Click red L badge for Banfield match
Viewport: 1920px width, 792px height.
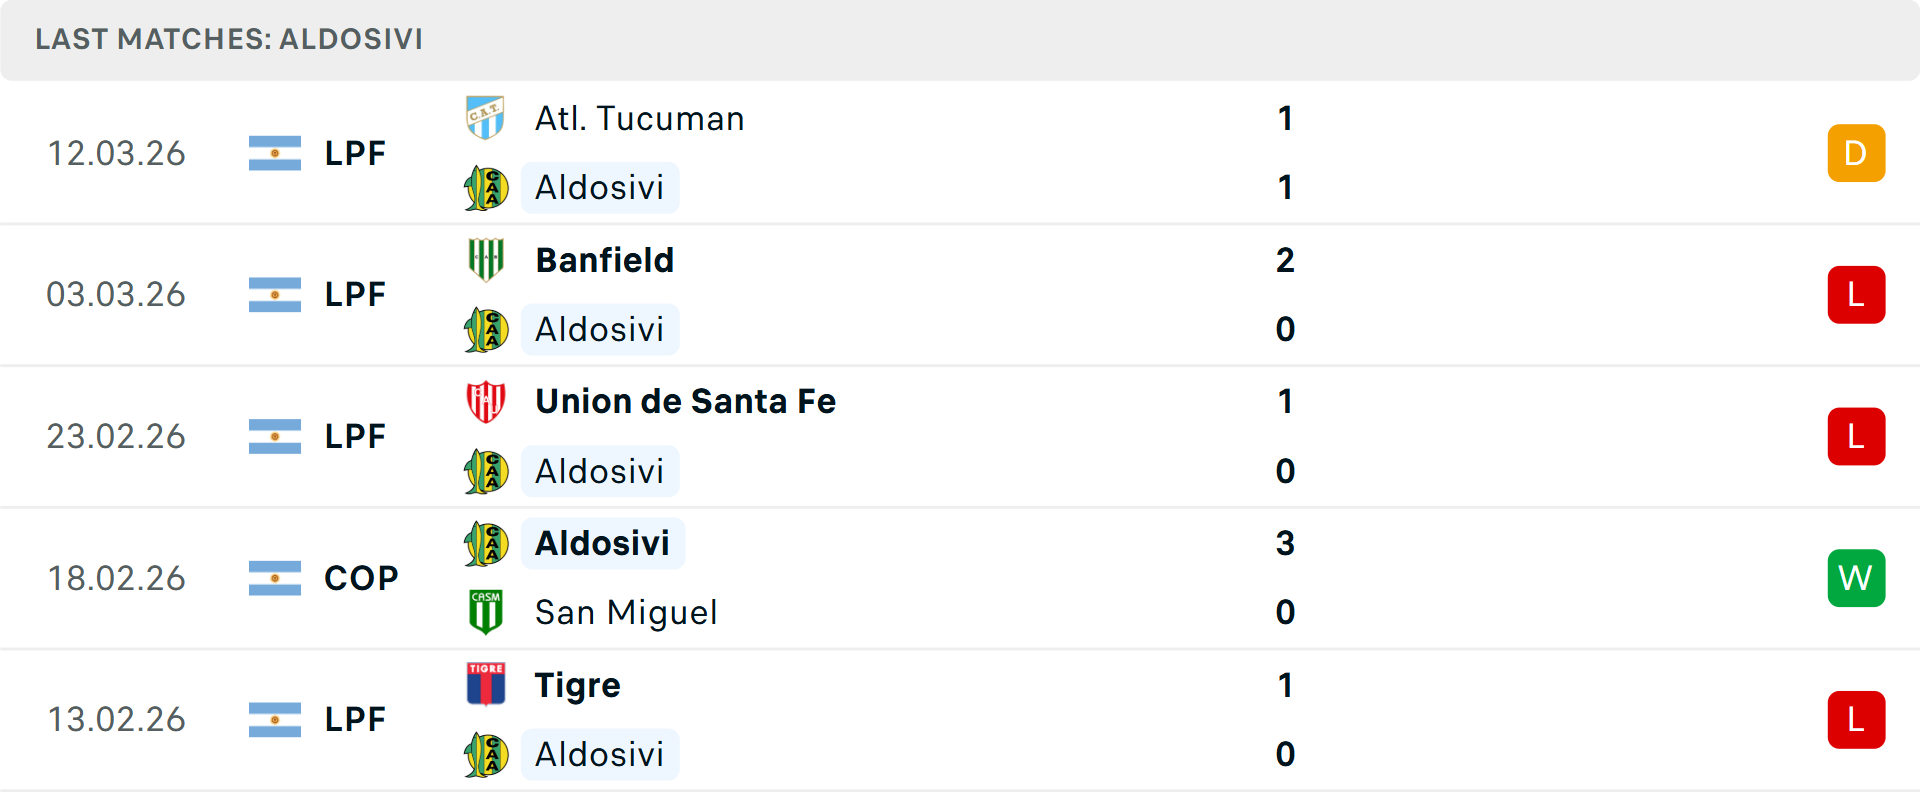click(x=1856, y=295)
